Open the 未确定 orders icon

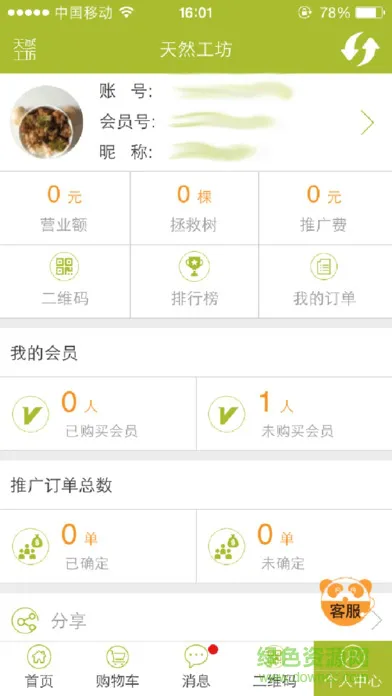[226, 546]
